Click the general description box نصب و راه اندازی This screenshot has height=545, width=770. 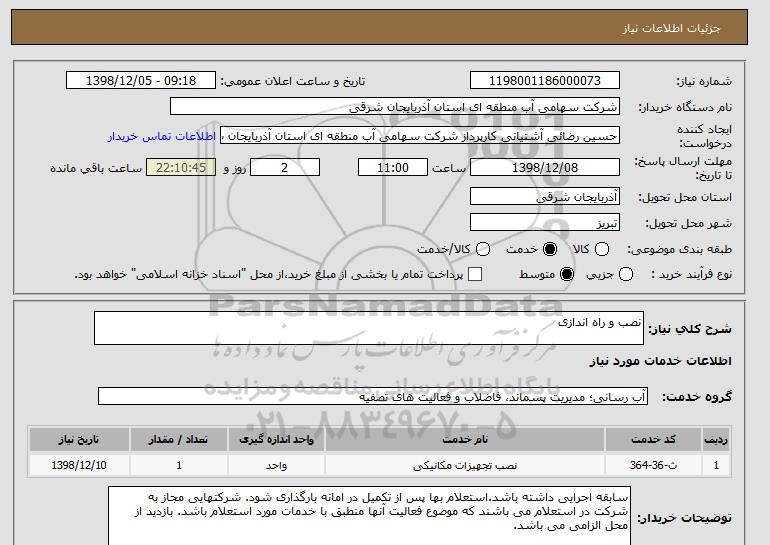(x=368, y=328)
